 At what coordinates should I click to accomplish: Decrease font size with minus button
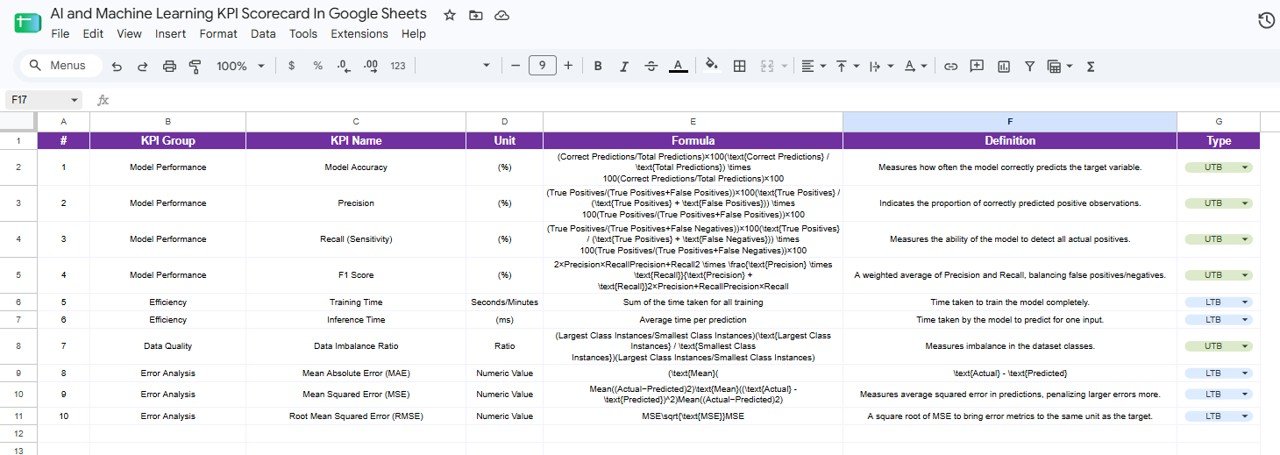pyautogui.click(x=515, y=66)
